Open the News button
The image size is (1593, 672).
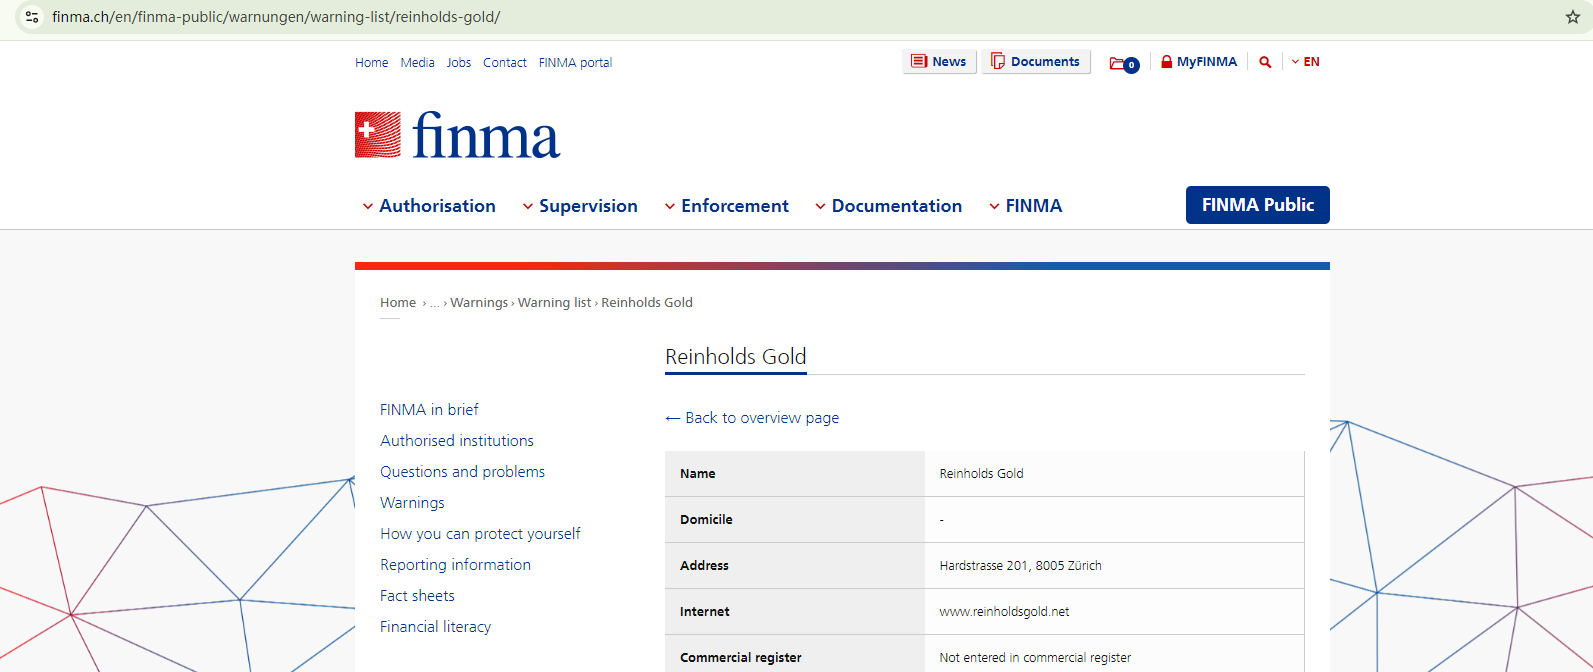tap(939, 62)
